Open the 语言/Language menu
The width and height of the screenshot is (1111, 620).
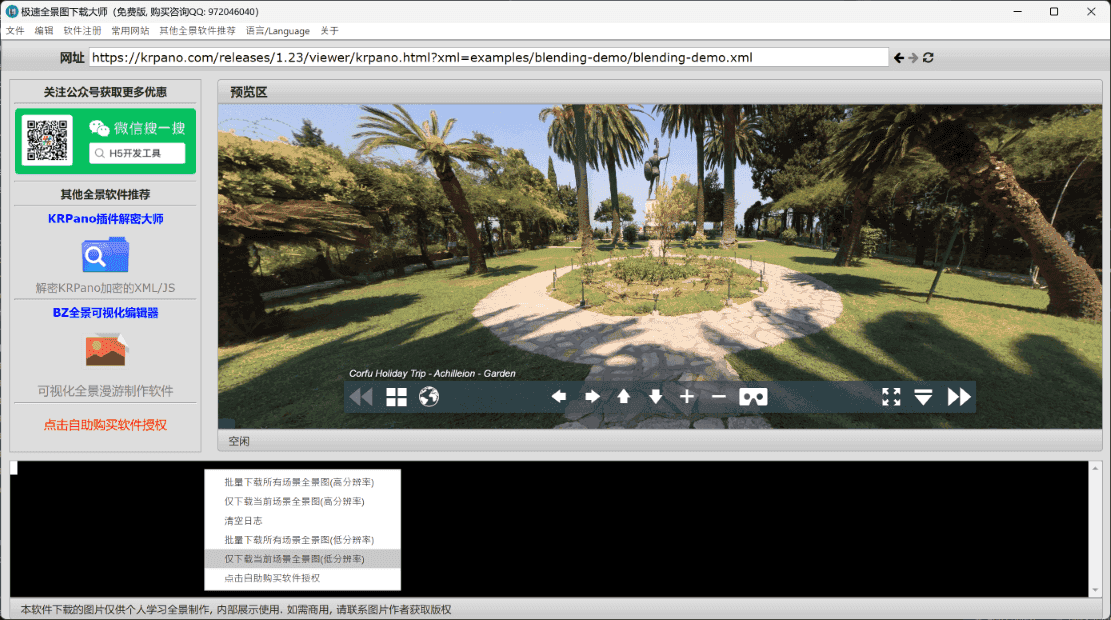click(x=277, y=31)
